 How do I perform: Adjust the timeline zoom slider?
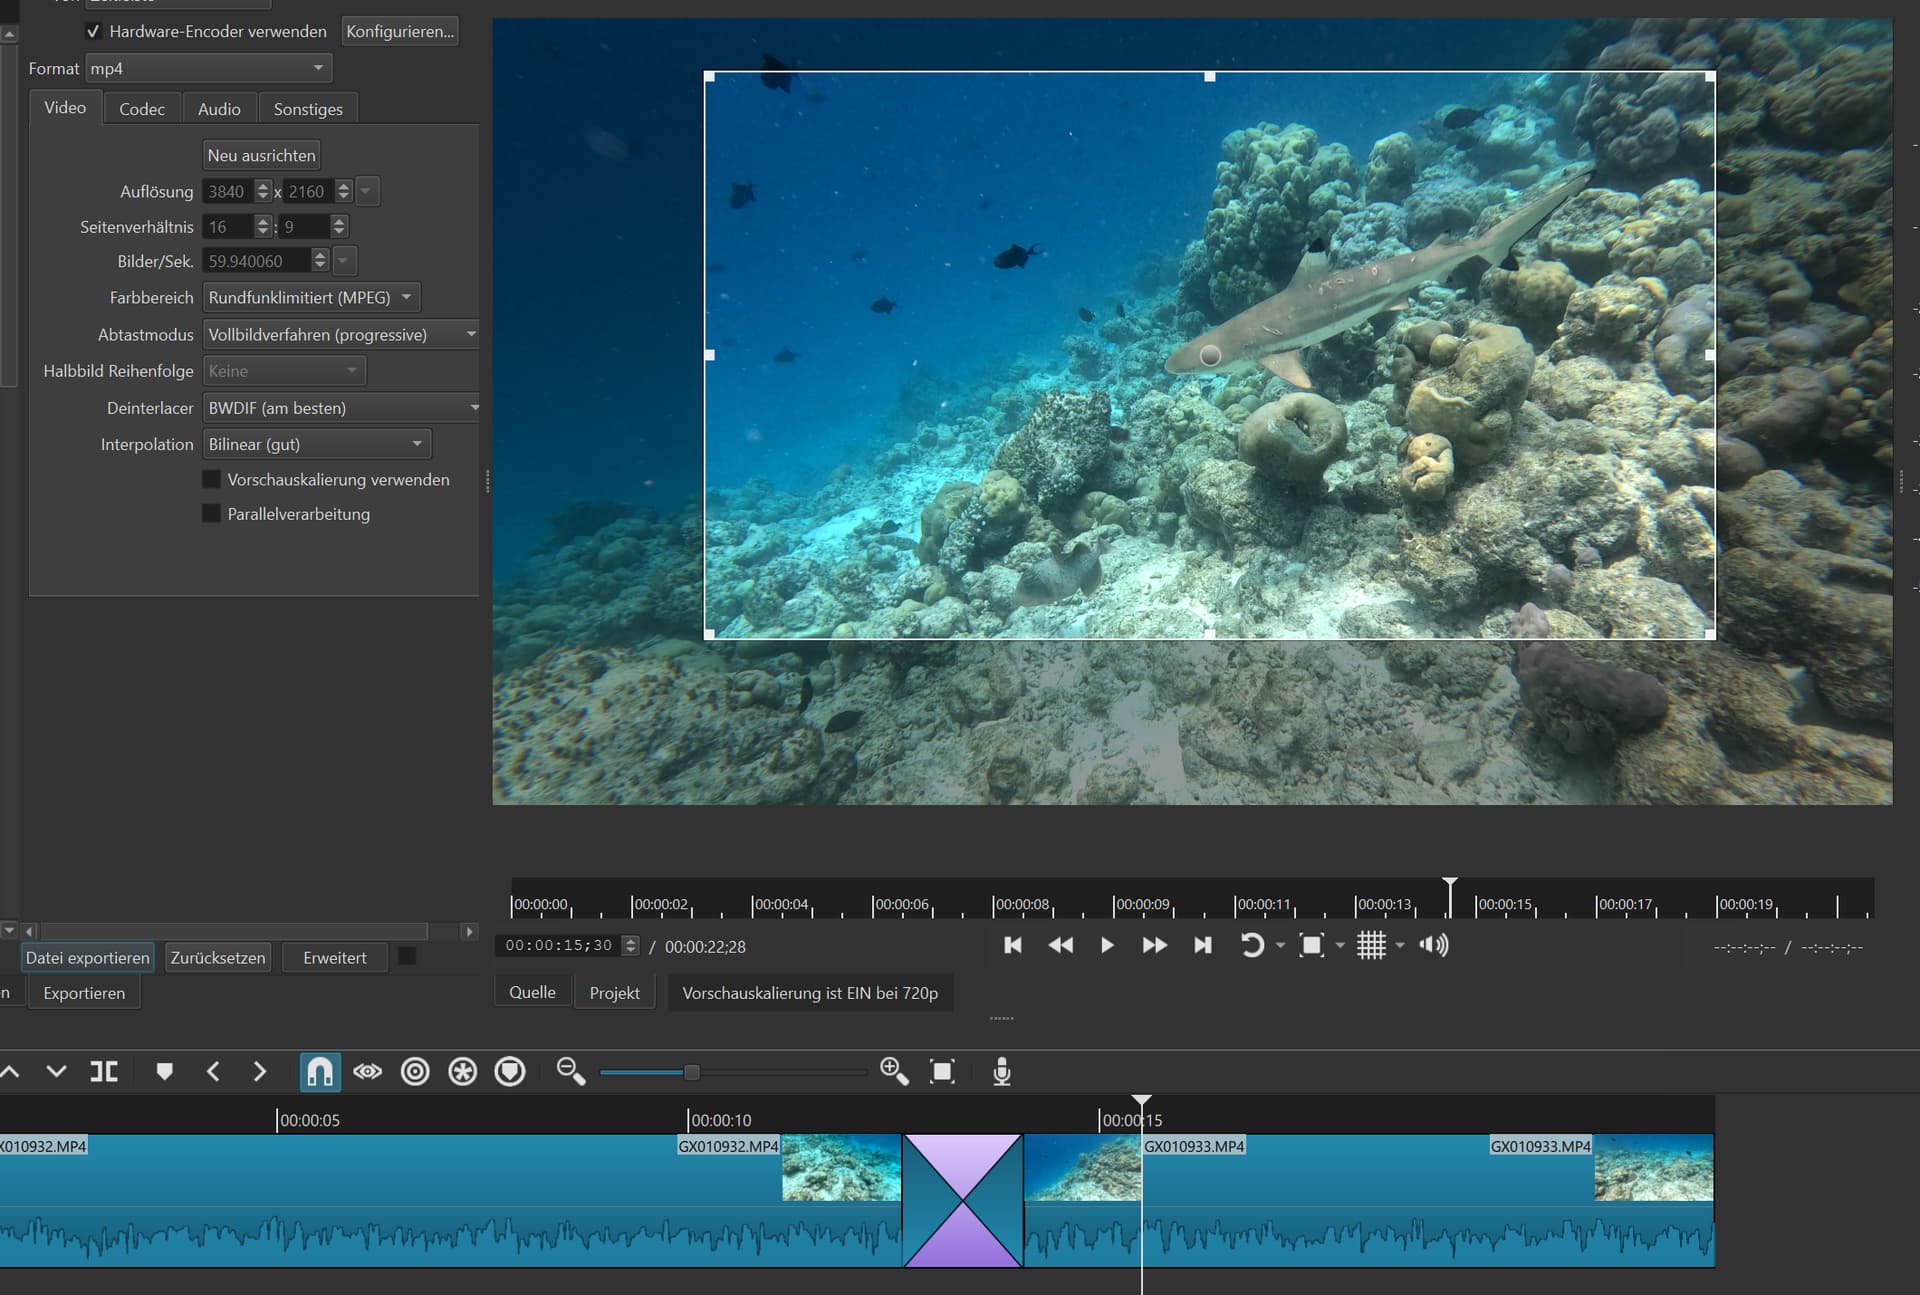[691, 1071]
